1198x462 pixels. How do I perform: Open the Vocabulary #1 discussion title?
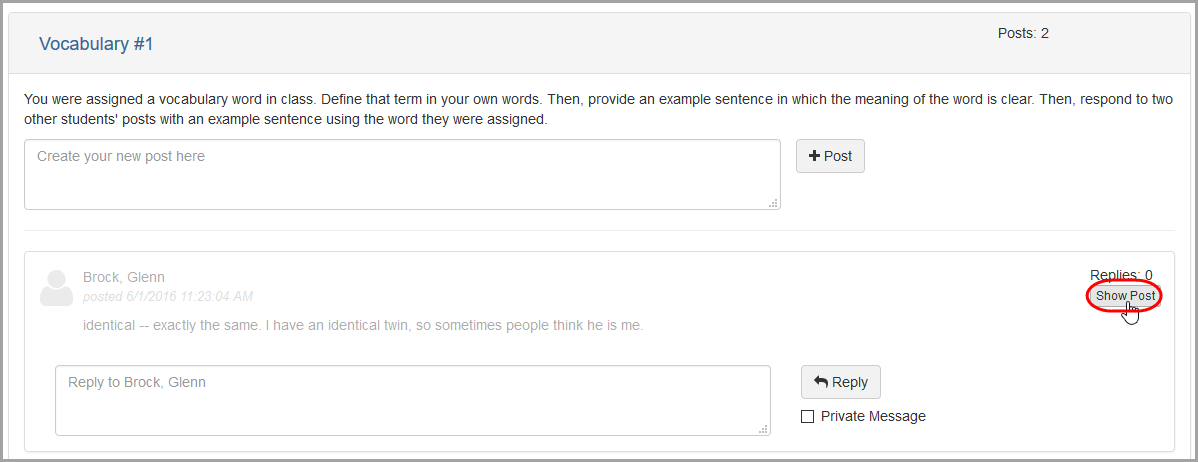click(96, 44)
